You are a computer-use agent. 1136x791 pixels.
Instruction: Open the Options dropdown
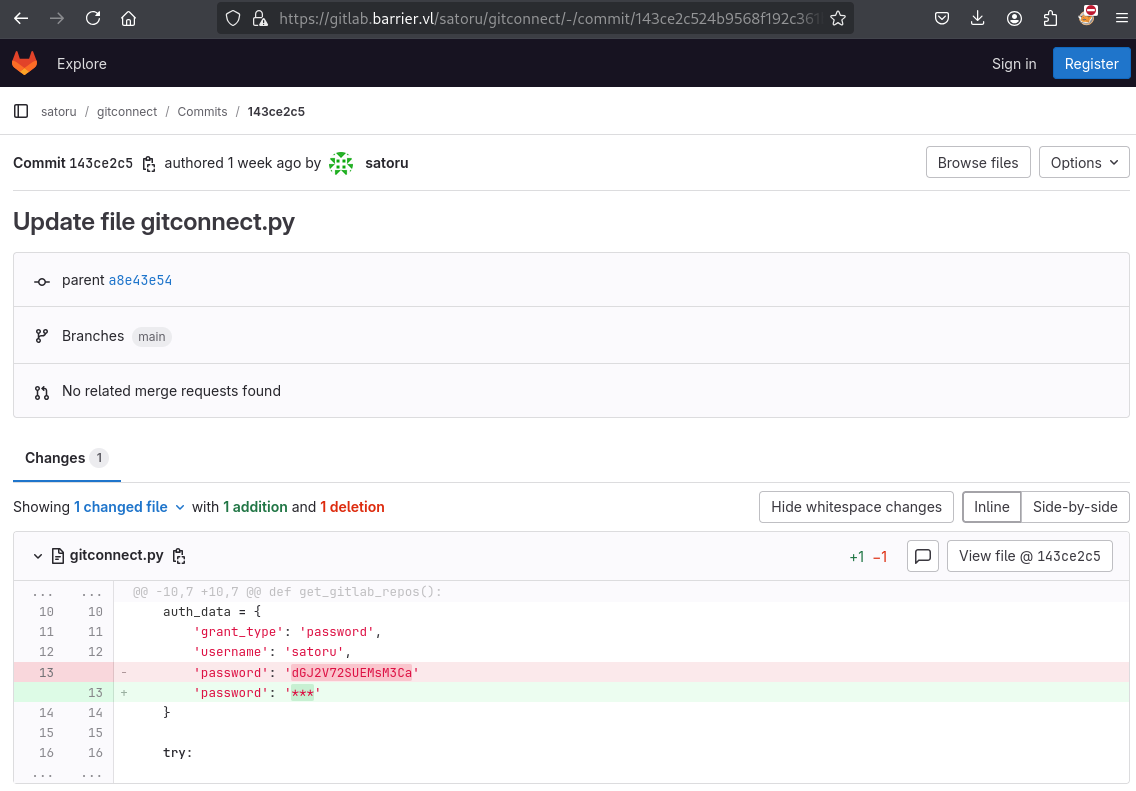[x=1084, y=163]
